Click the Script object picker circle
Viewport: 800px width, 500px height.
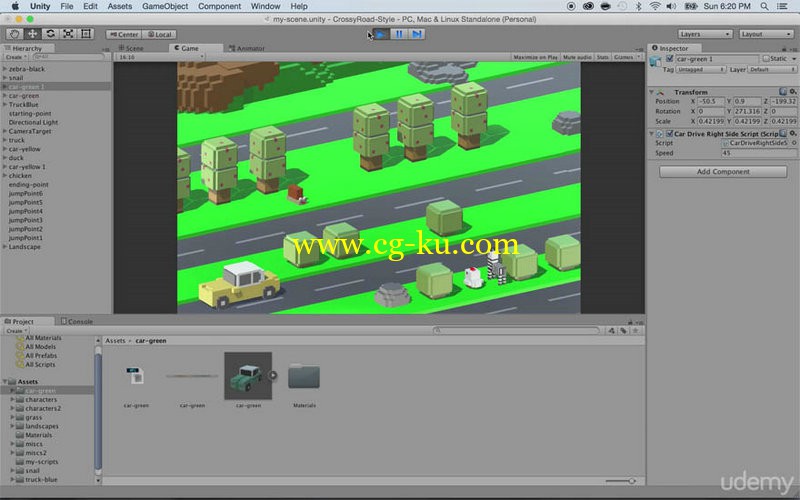[x=794, y=143]
